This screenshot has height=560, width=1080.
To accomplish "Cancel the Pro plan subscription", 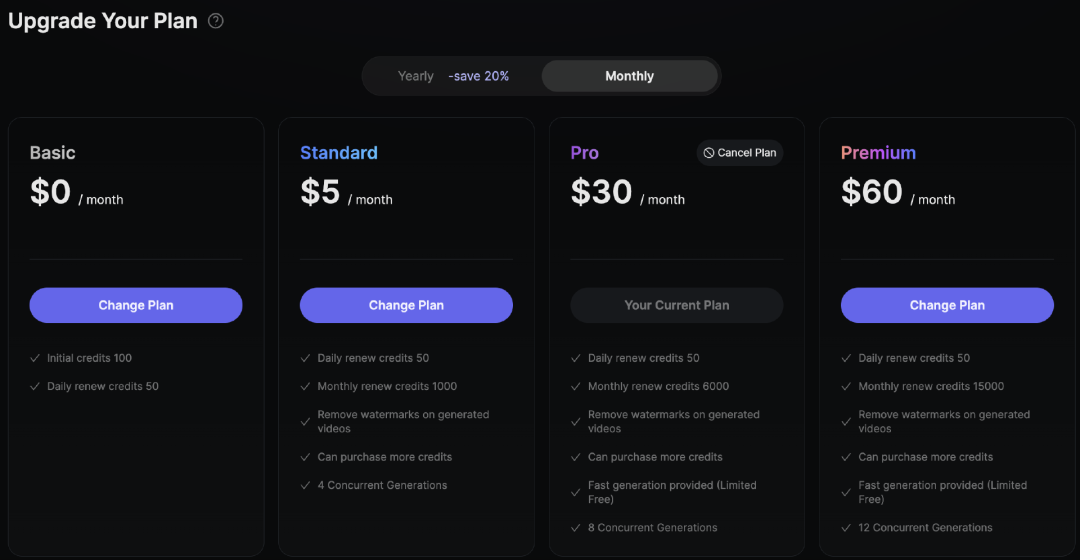I will (740, 153).
